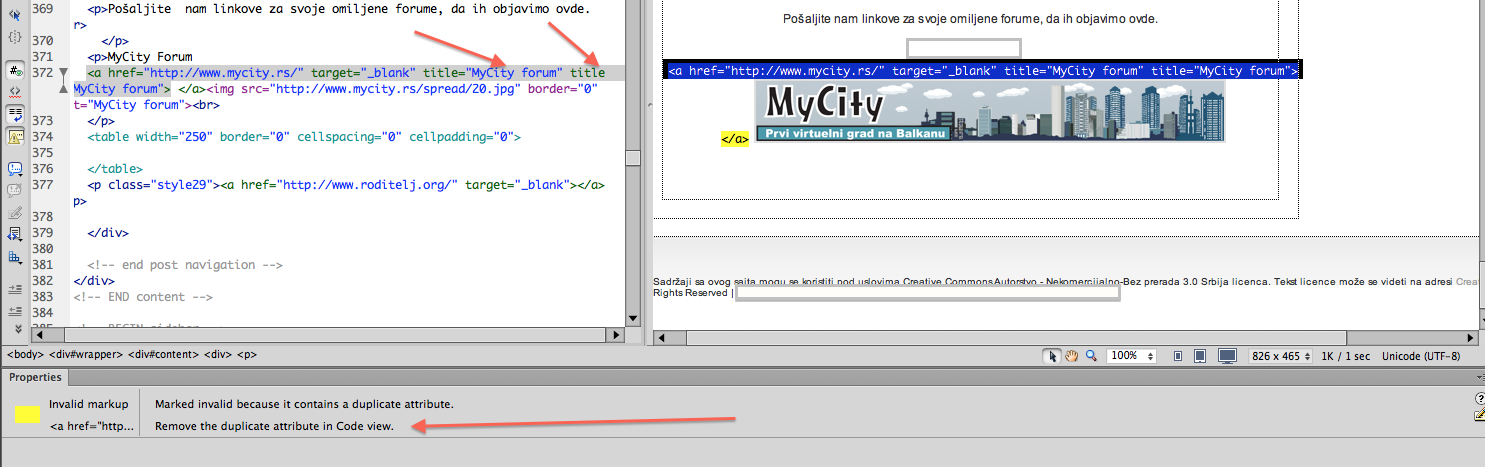Click the "1K / 1 sec" download indicator

pos(1346,356)
